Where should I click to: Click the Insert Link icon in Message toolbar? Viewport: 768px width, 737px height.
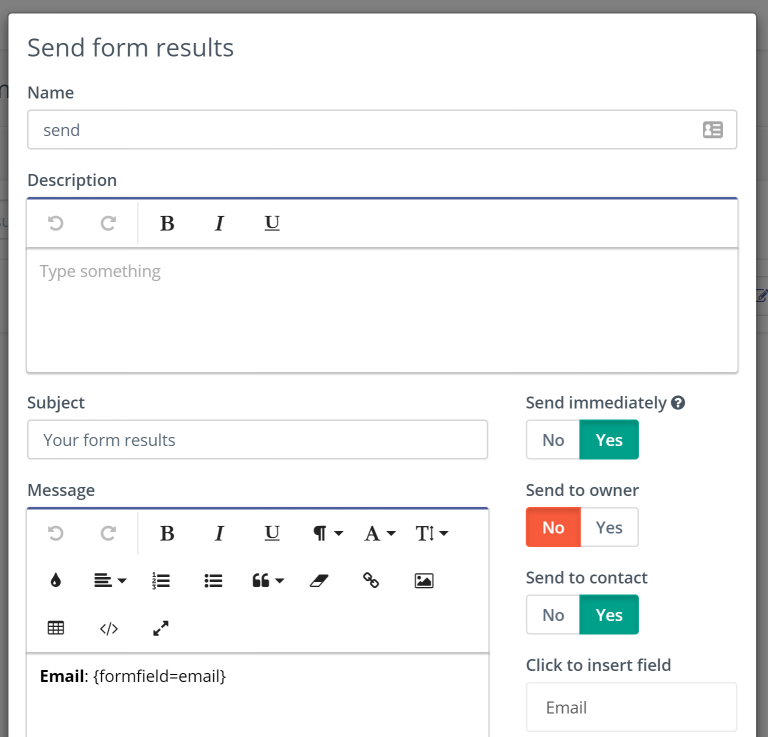[371, 580]
